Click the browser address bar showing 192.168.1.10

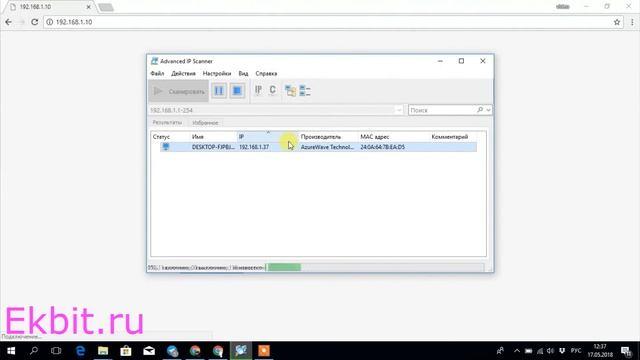(333, 22)
